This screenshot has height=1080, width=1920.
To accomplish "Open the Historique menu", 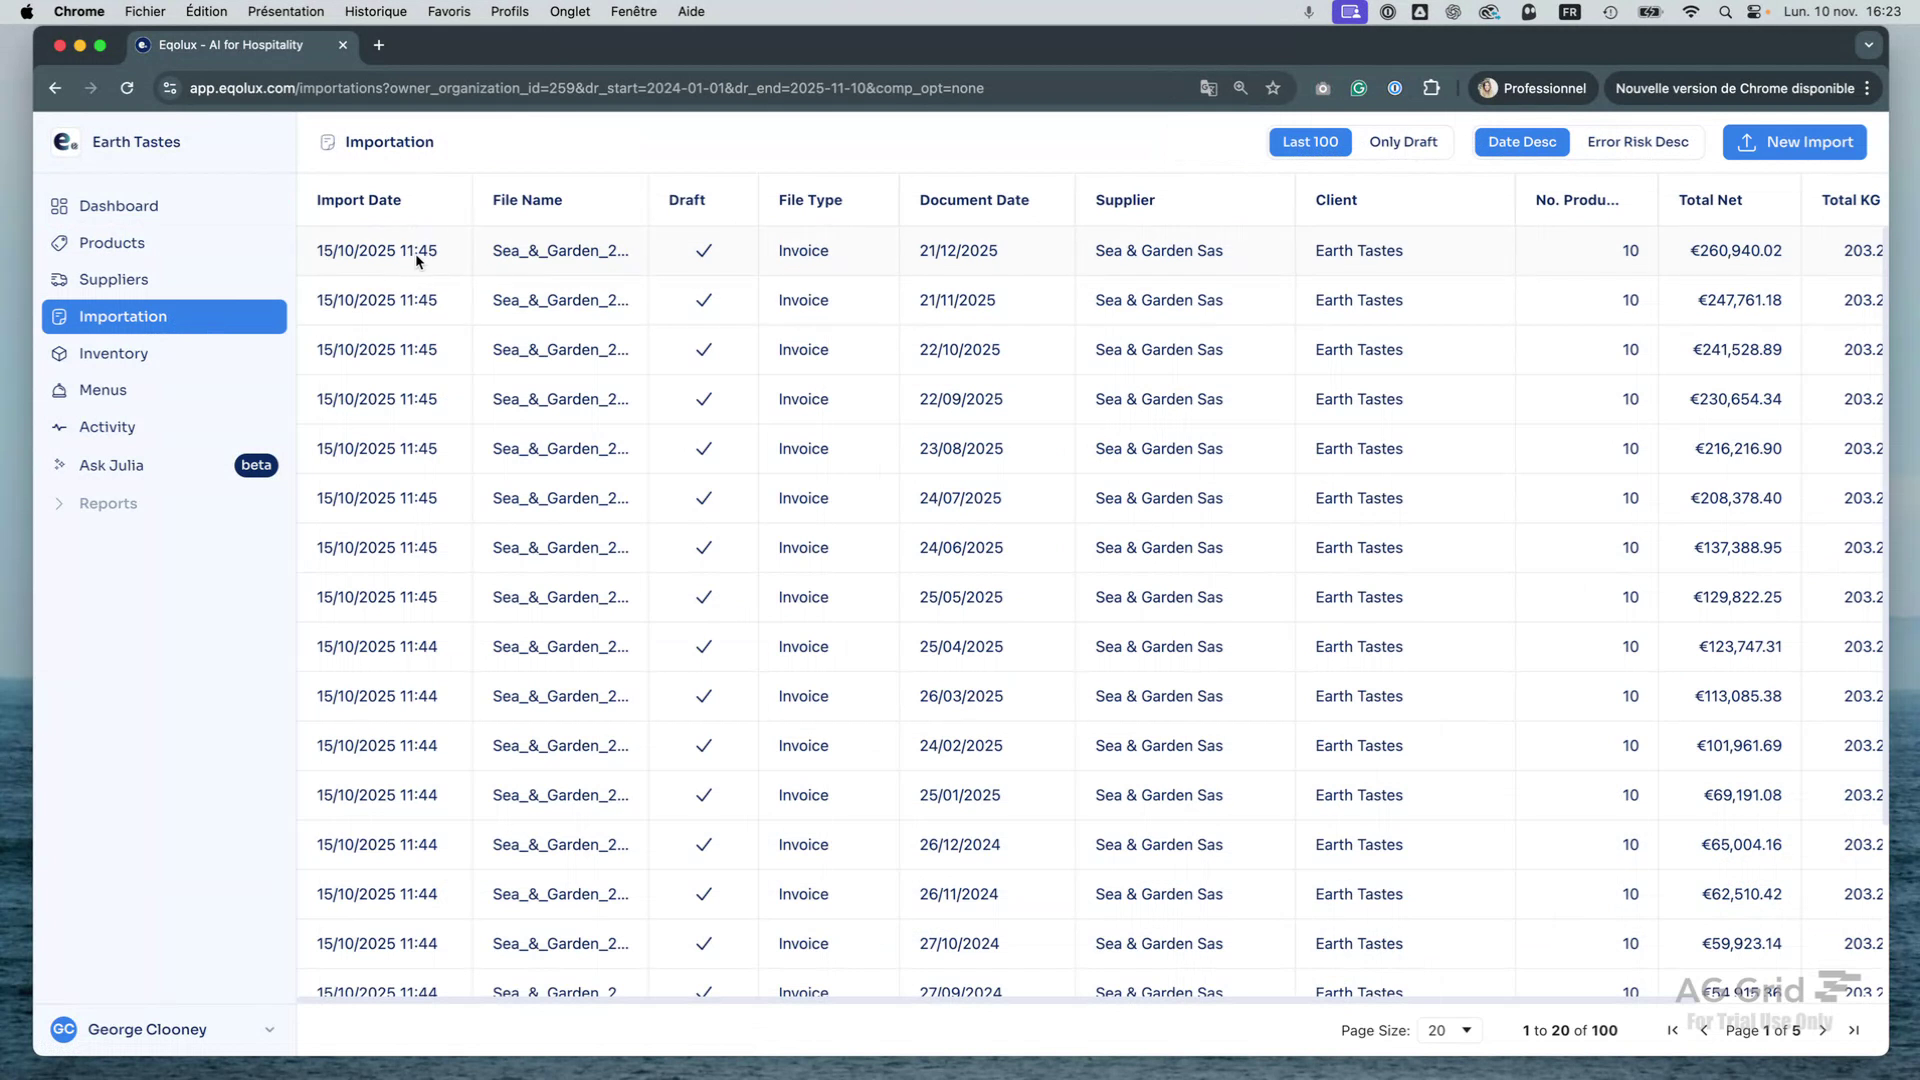I will (375, 11).
